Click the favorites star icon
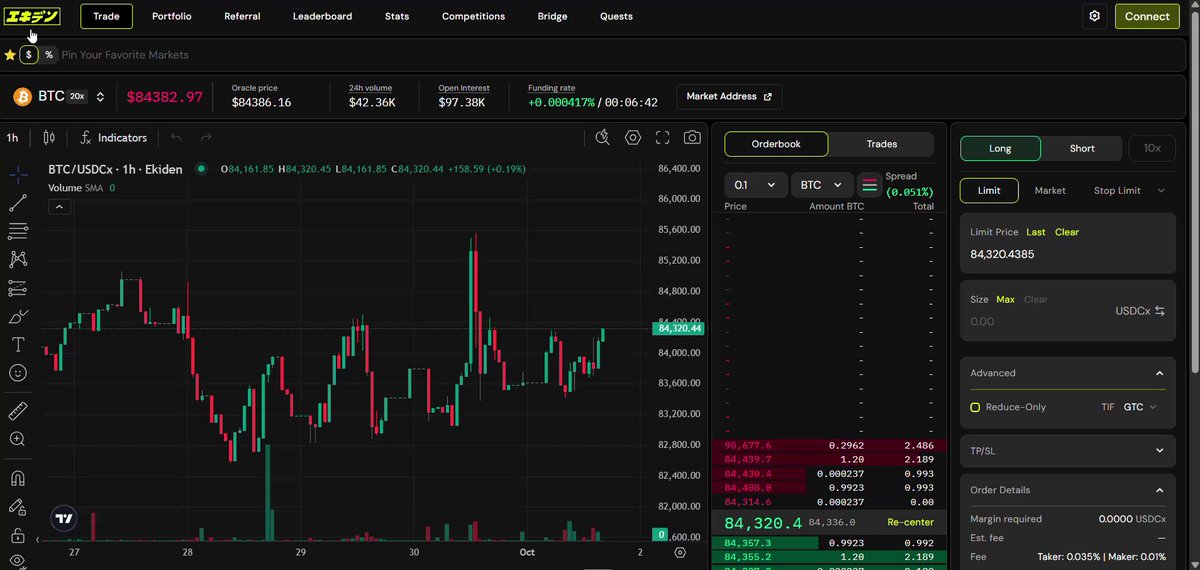1200x570 pixels. coord(10,55)
